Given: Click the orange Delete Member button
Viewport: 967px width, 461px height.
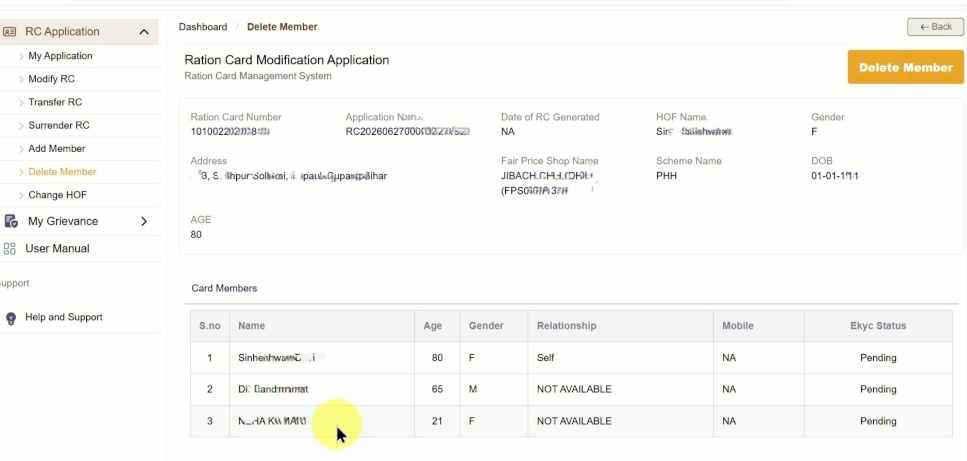Looking at the screenshot, I should (x=905, y=67).
